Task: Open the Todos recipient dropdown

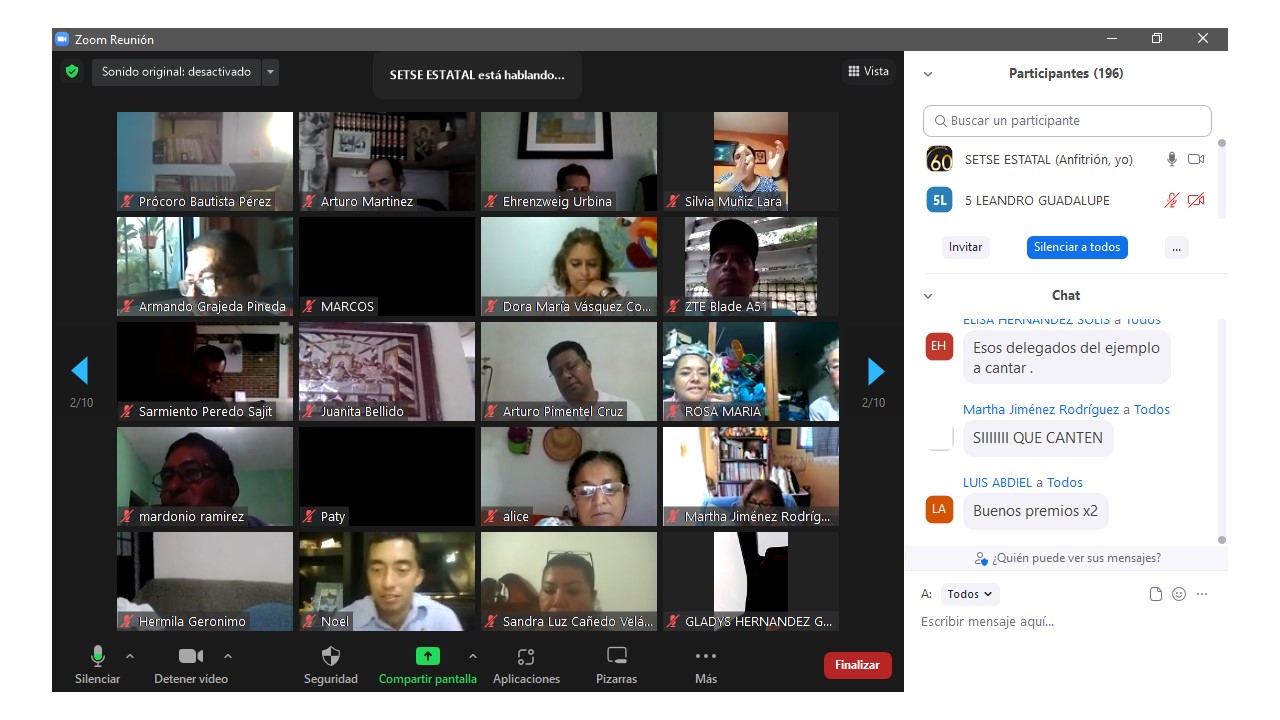Action: [970, 594]
